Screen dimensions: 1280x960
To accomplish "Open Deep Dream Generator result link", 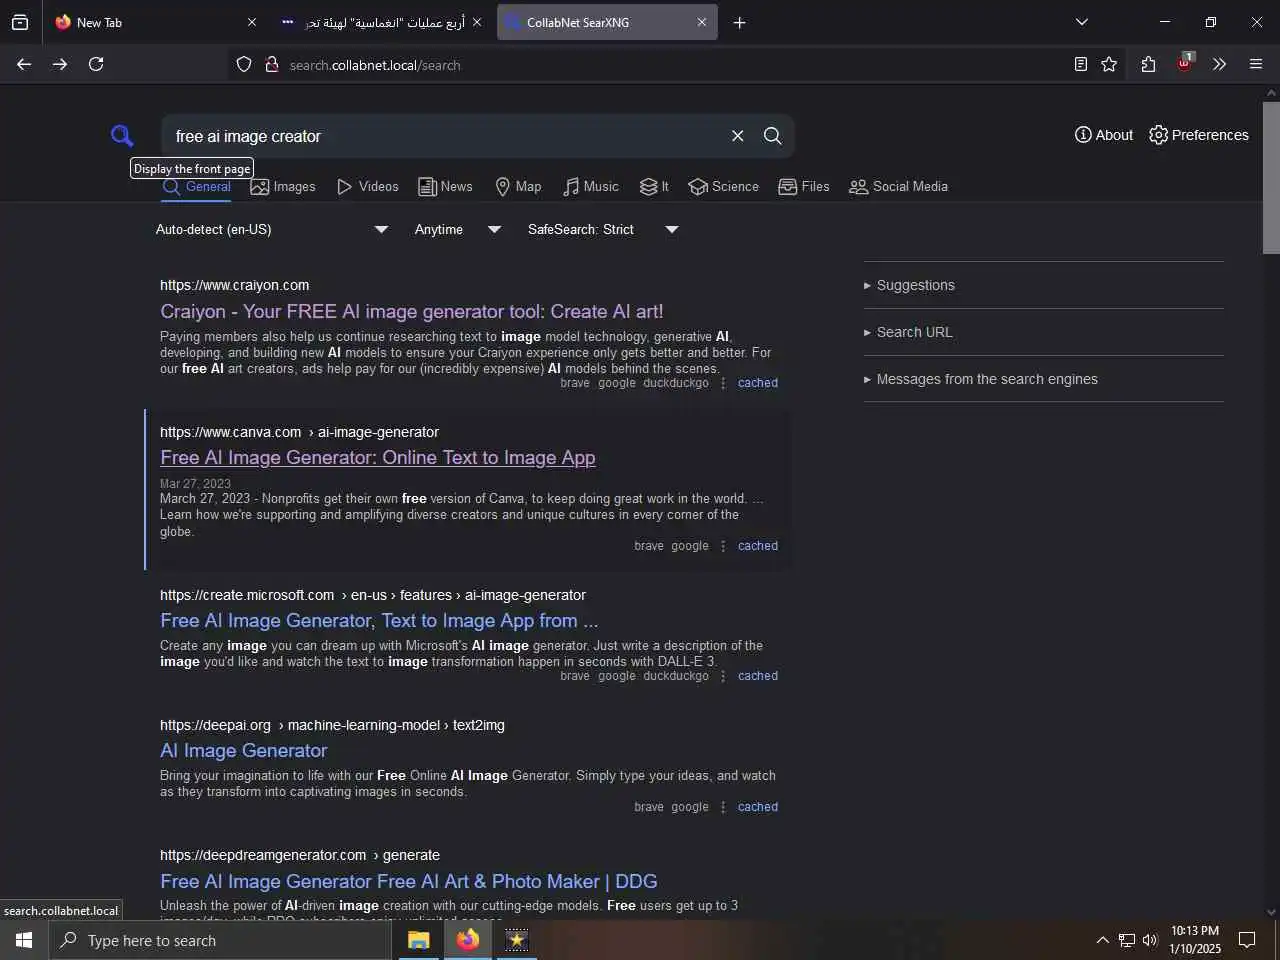I will 408,881.
